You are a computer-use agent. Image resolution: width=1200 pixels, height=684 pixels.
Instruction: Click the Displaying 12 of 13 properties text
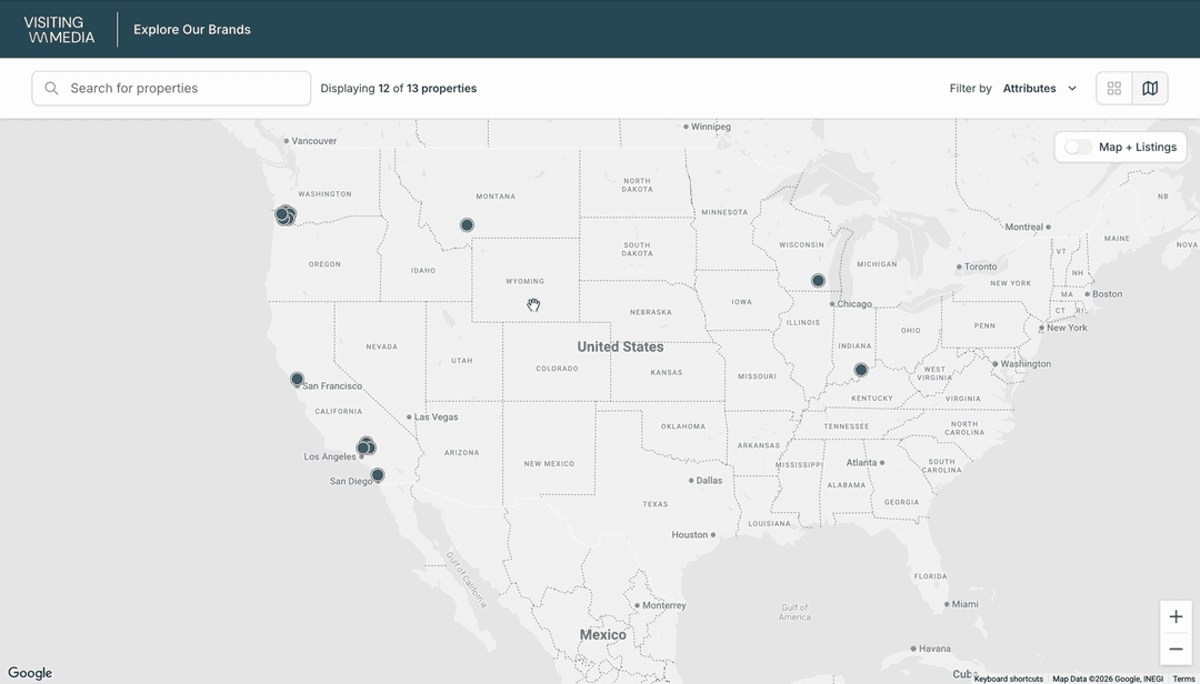(x=398, y=88)
